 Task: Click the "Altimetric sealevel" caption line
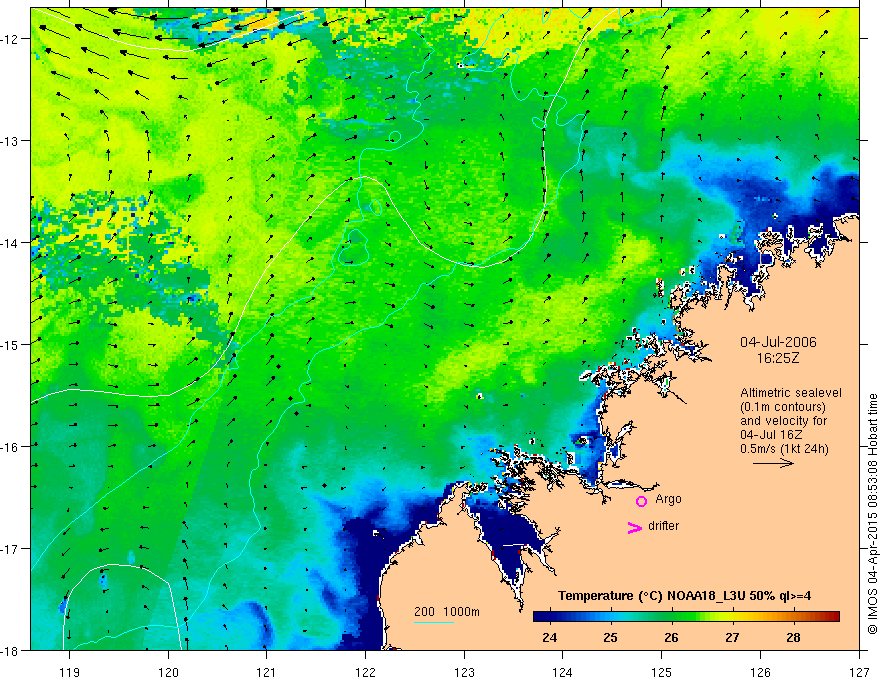pos(791,393)
